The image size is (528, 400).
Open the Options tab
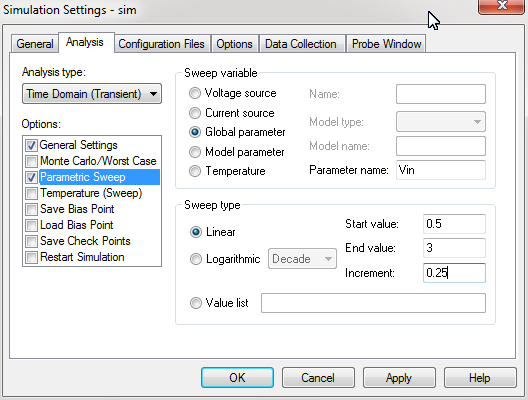(234, 44)
